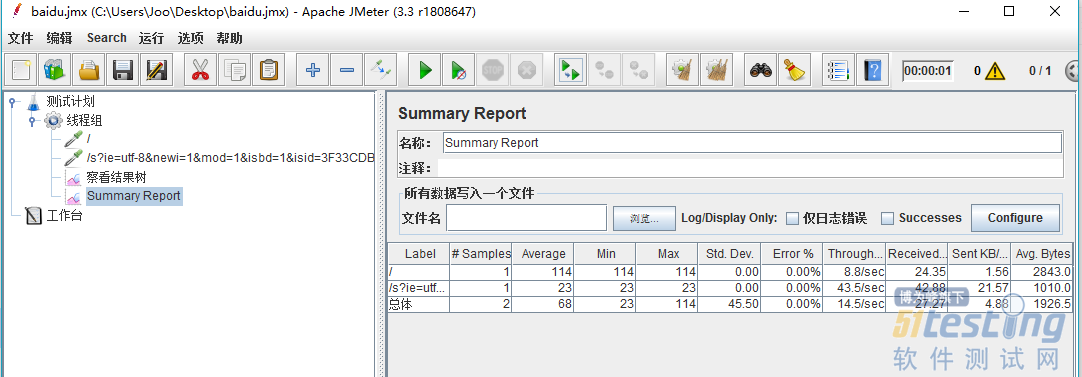
Task: Save the test plan with floppy icon
Action: tap(122, 70)
